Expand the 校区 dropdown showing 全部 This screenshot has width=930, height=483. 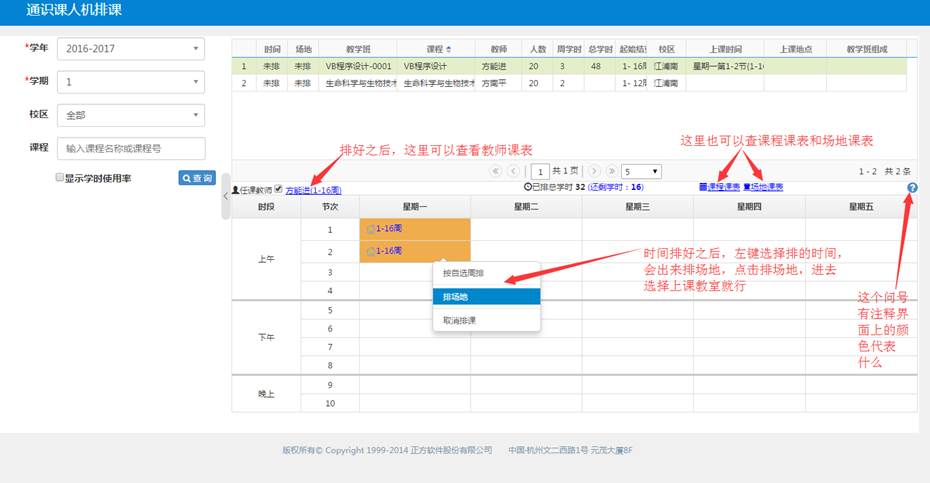click(x=130, y=115)
